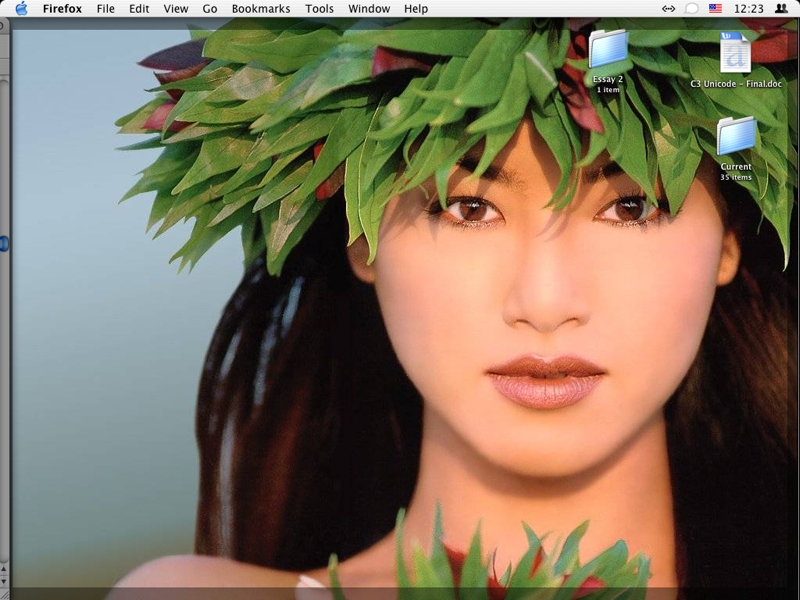Viewport: 800px width, 600px height.
Task: Select the Essay 2 folder on desktop
Action: pyautogui.click(x=608, y=50)
